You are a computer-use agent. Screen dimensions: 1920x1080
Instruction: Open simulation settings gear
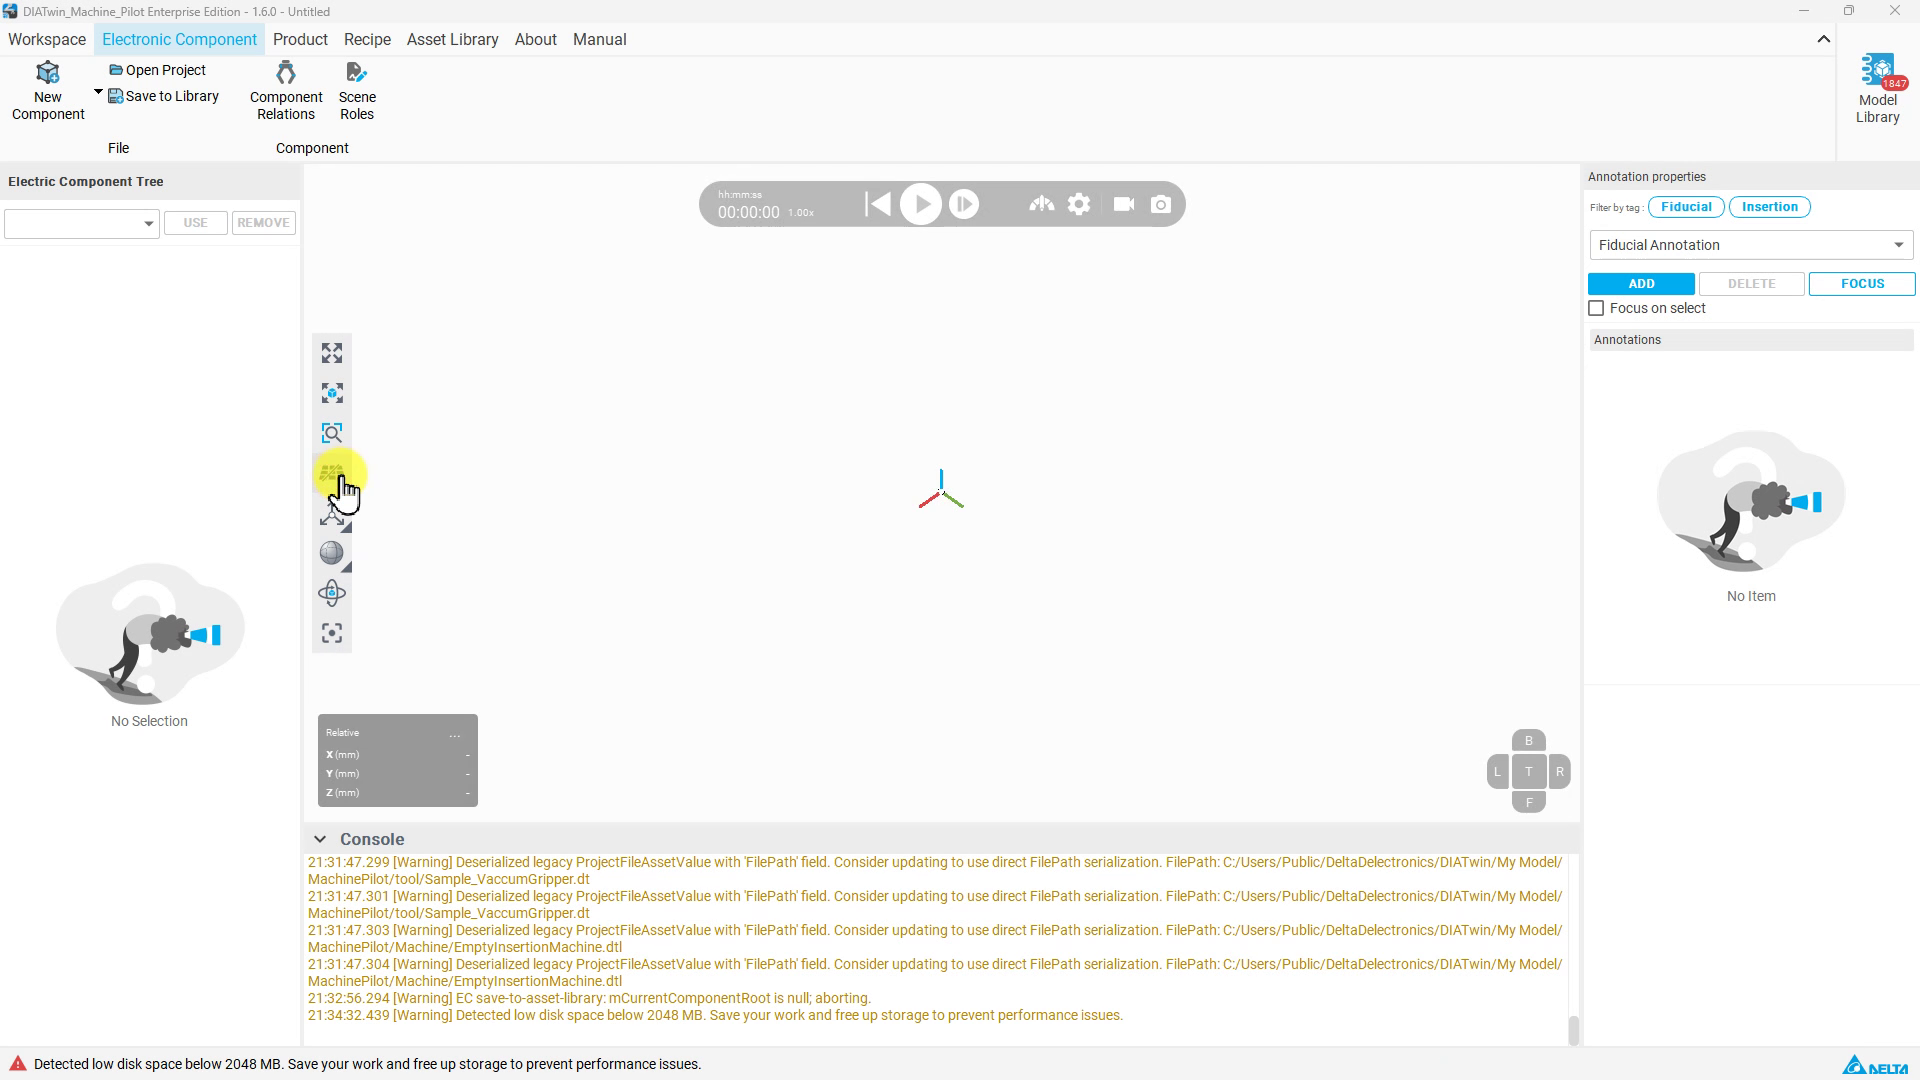(x=1079, y=204)
